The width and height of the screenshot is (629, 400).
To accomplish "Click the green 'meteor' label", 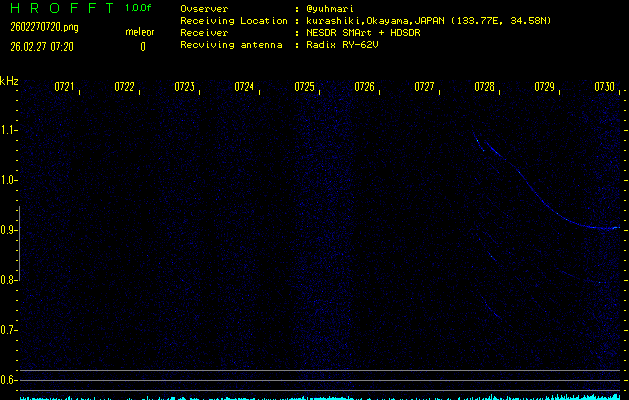I will pyautogui.click(x=140, y=32).
